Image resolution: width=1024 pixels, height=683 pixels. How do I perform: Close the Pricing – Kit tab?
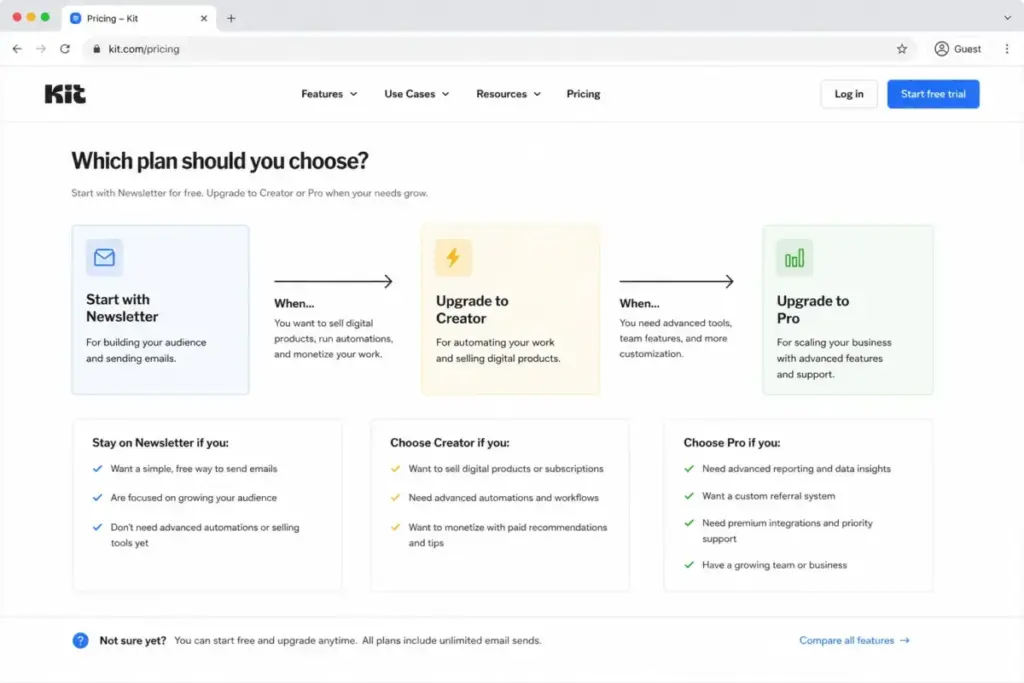tap(204, 18)
